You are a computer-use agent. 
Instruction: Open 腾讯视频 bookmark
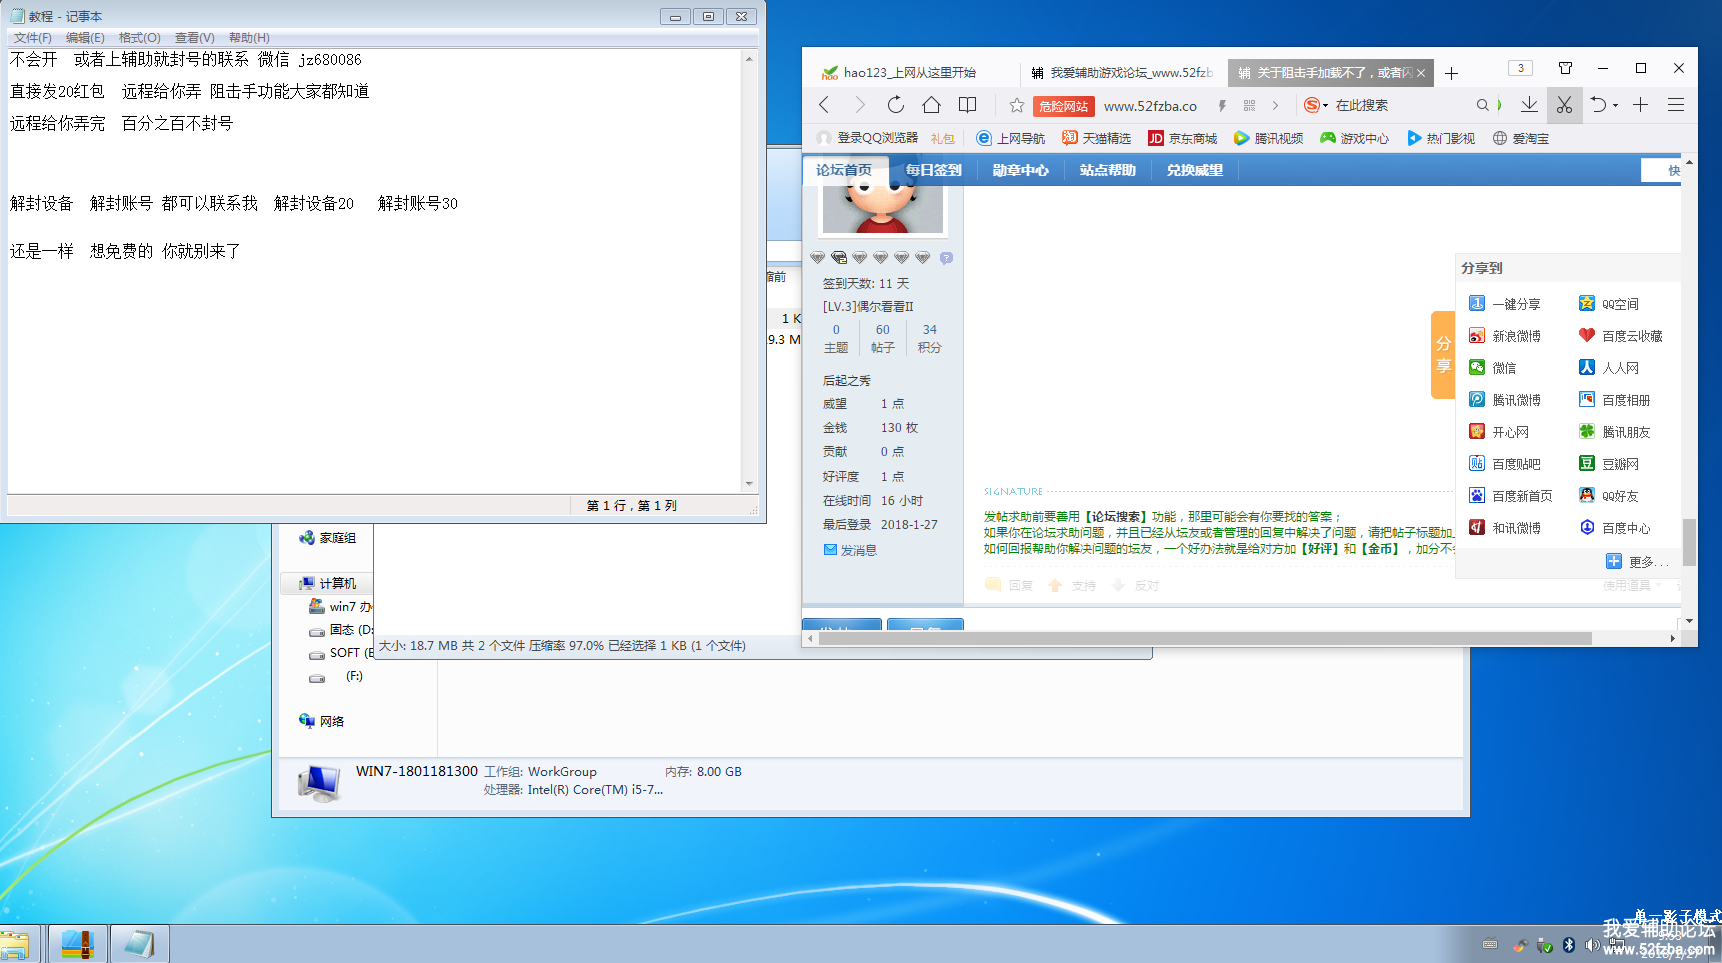tap(1269, 138)
